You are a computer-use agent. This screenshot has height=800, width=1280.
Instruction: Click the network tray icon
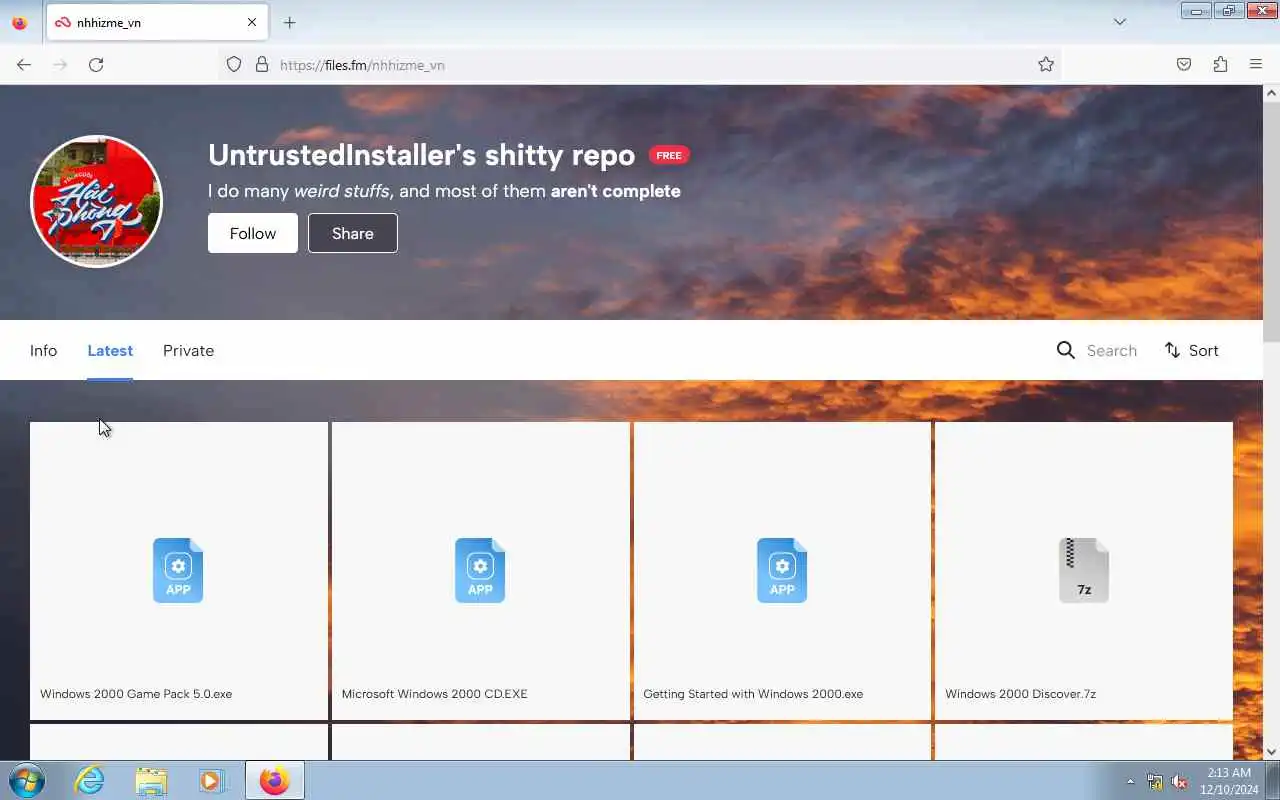click(x=1155, y=781)
